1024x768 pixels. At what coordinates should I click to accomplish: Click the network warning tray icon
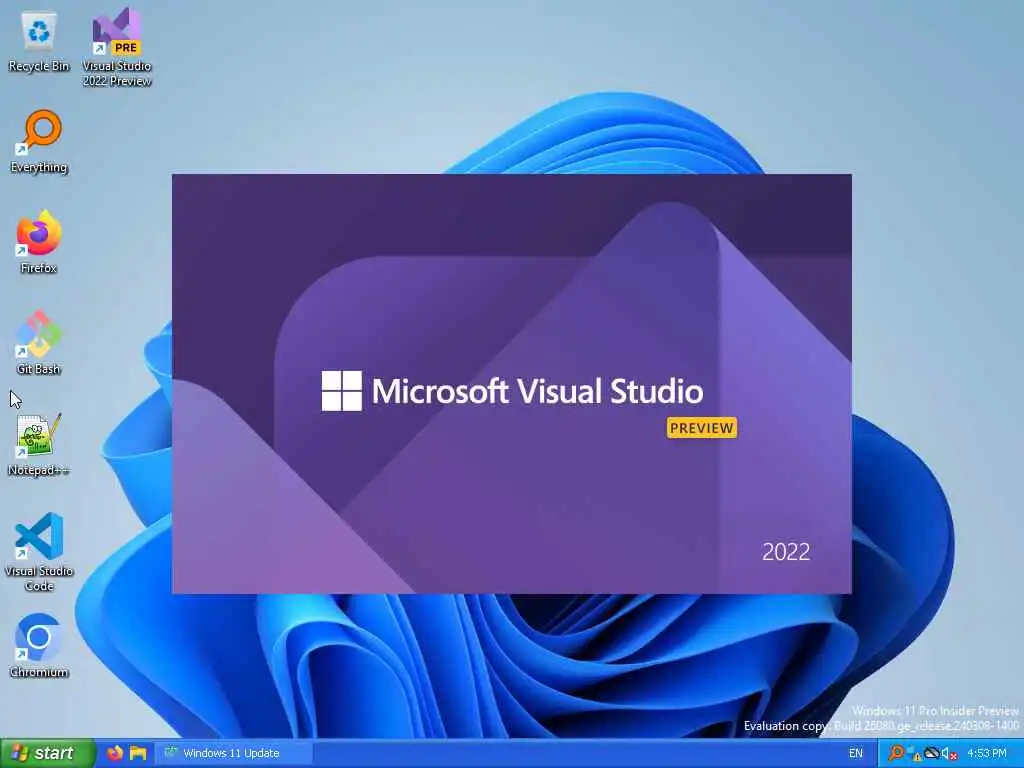(x=914, y=754)
